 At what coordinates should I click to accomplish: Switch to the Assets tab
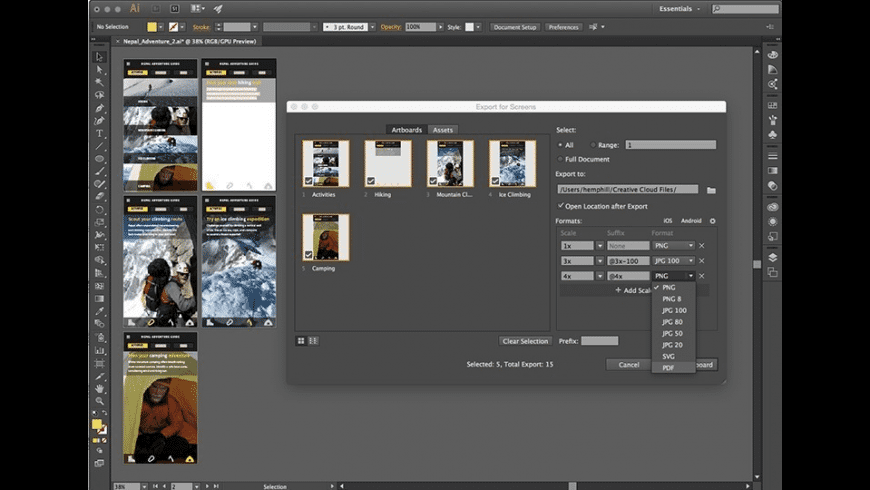pos(442,130)
